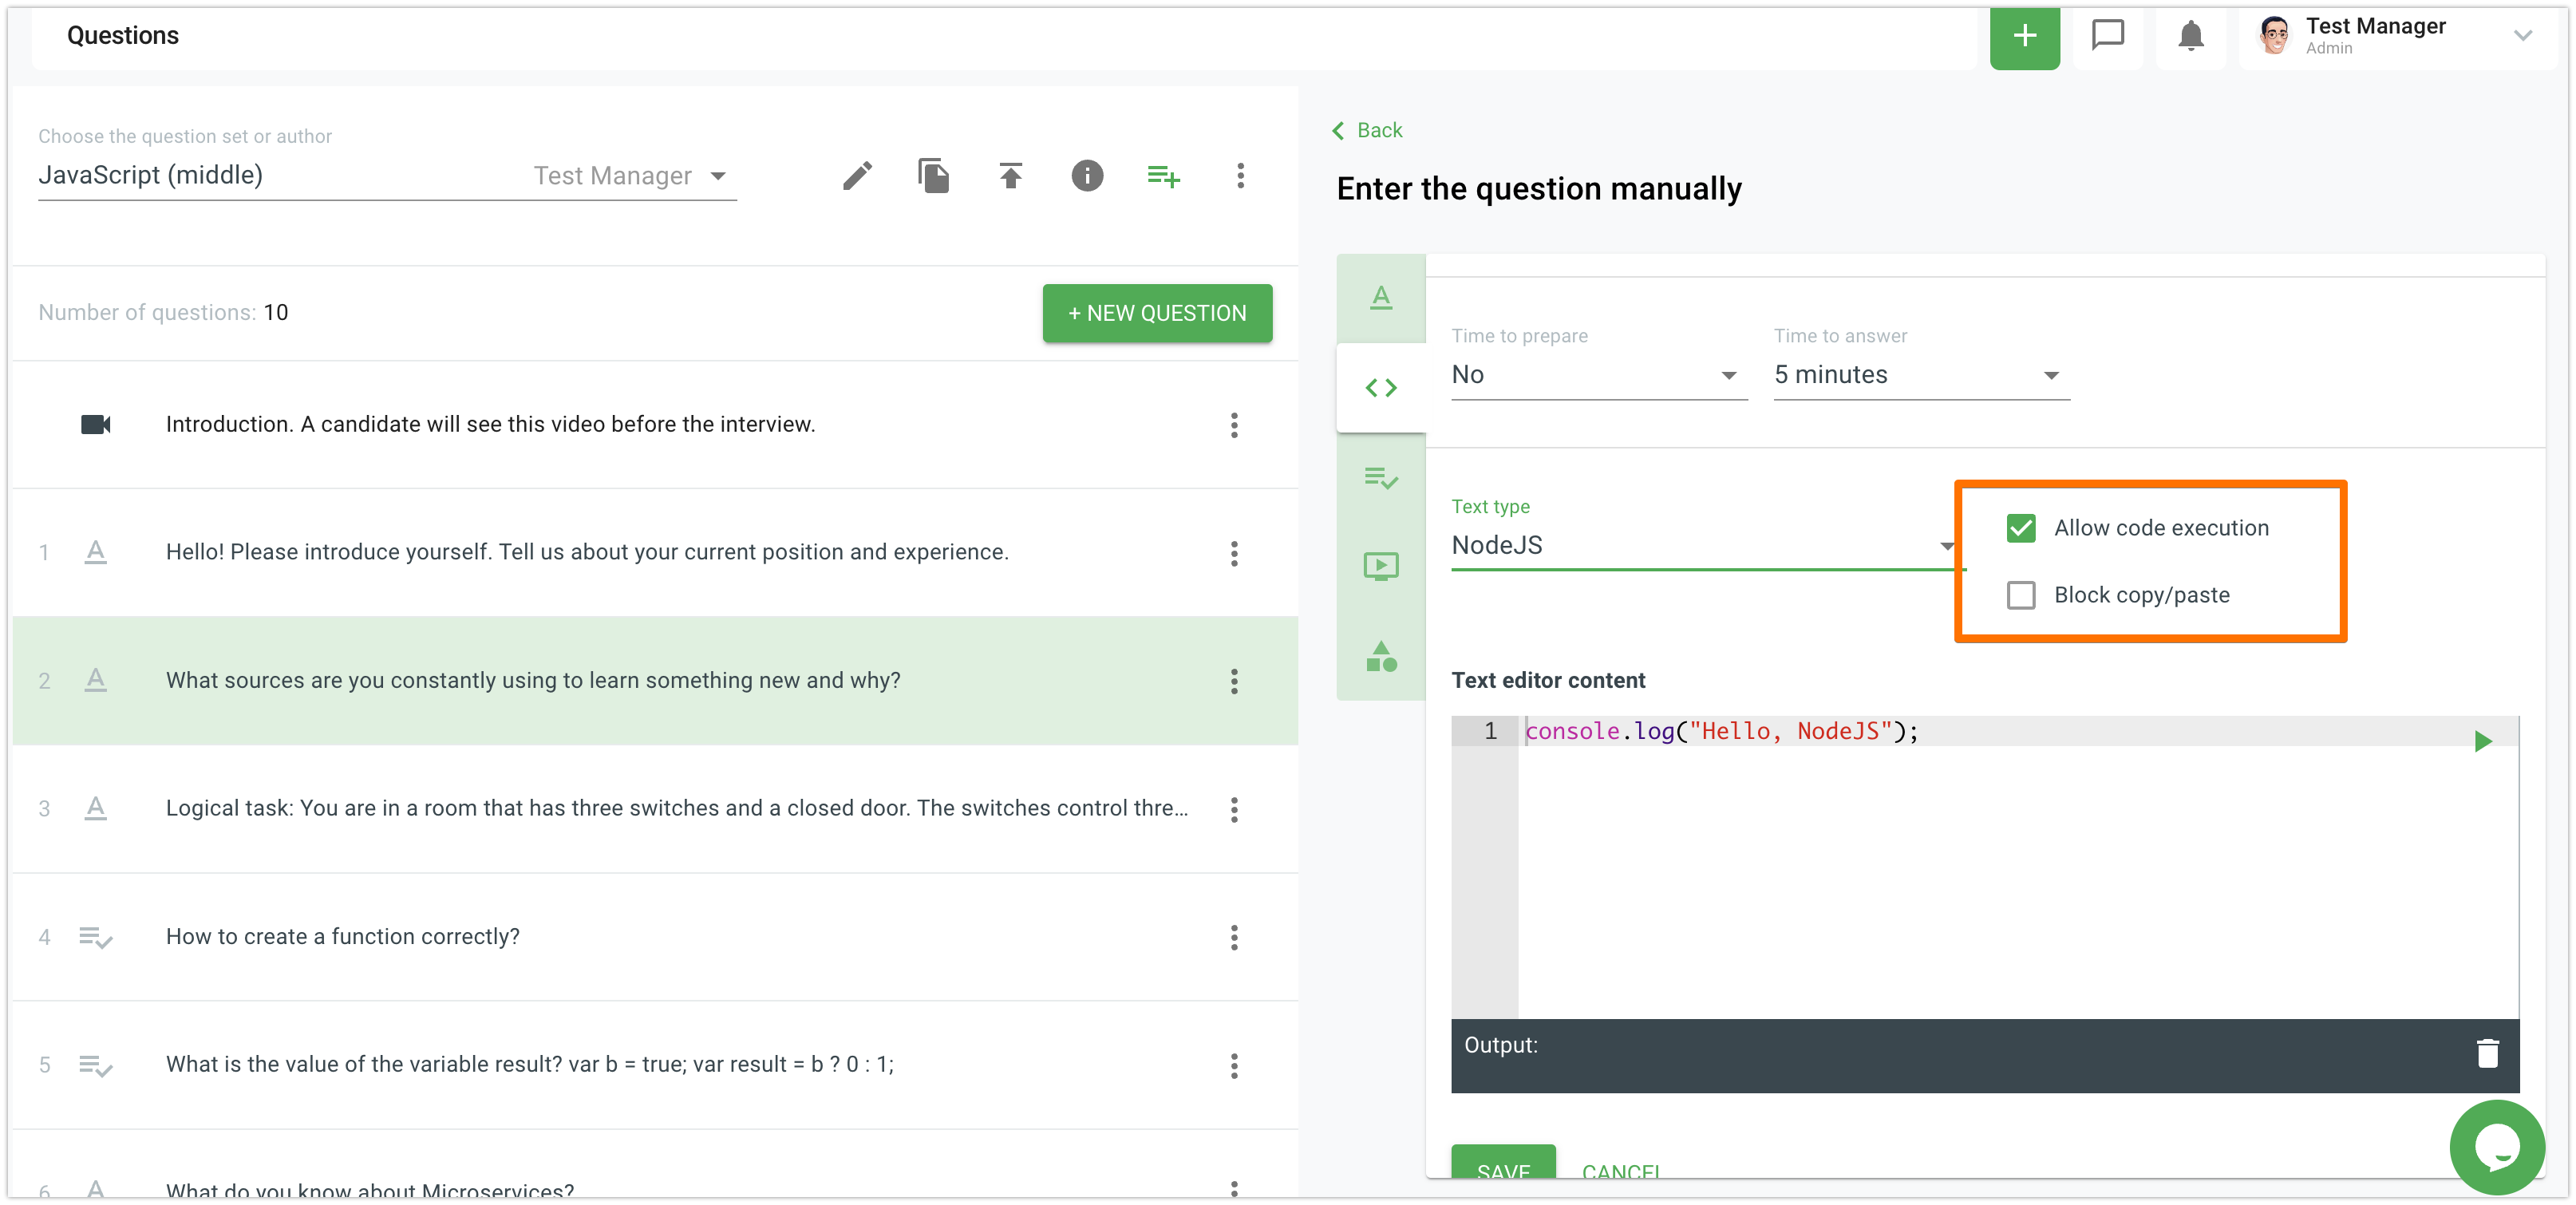The width and height of the screenshot is (2576, 1205).
Task: Uncheck Allow code execution
Action: click(2020, 528)
